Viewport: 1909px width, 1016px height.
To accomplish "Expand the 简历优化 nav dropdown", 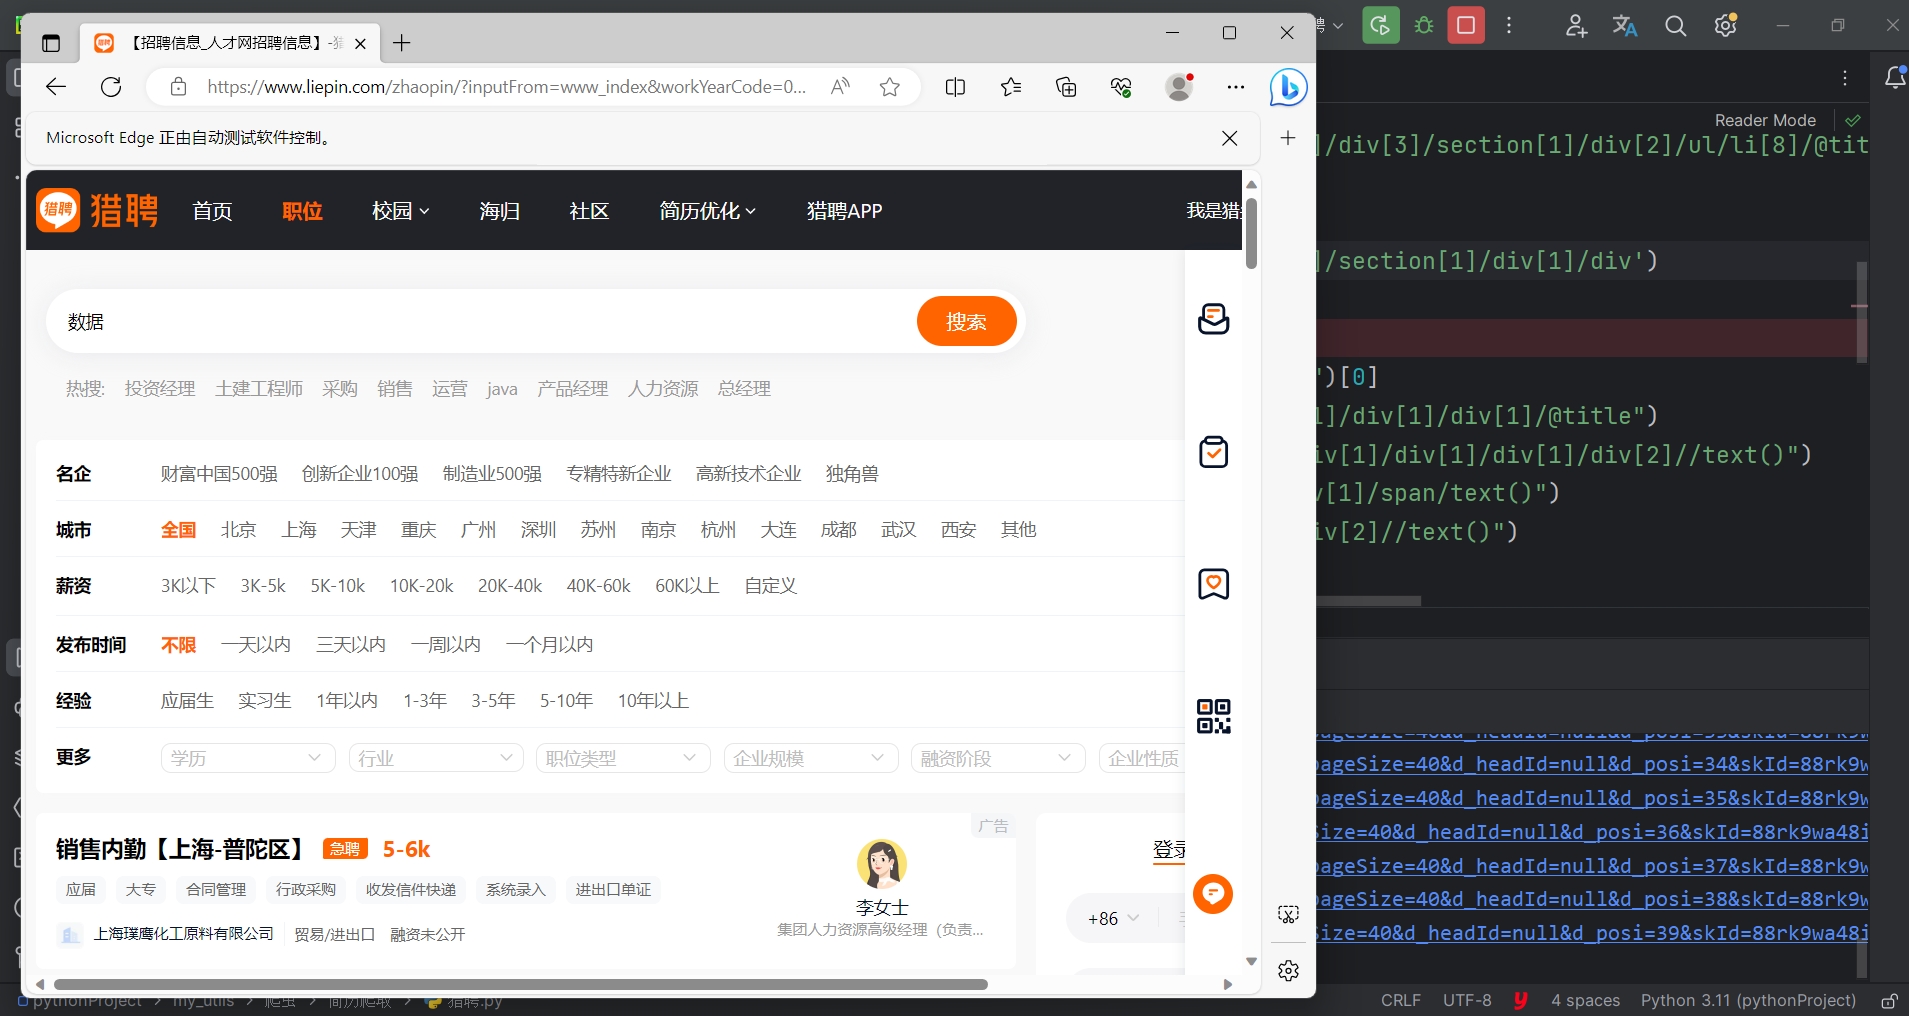I will coord(707,211).
